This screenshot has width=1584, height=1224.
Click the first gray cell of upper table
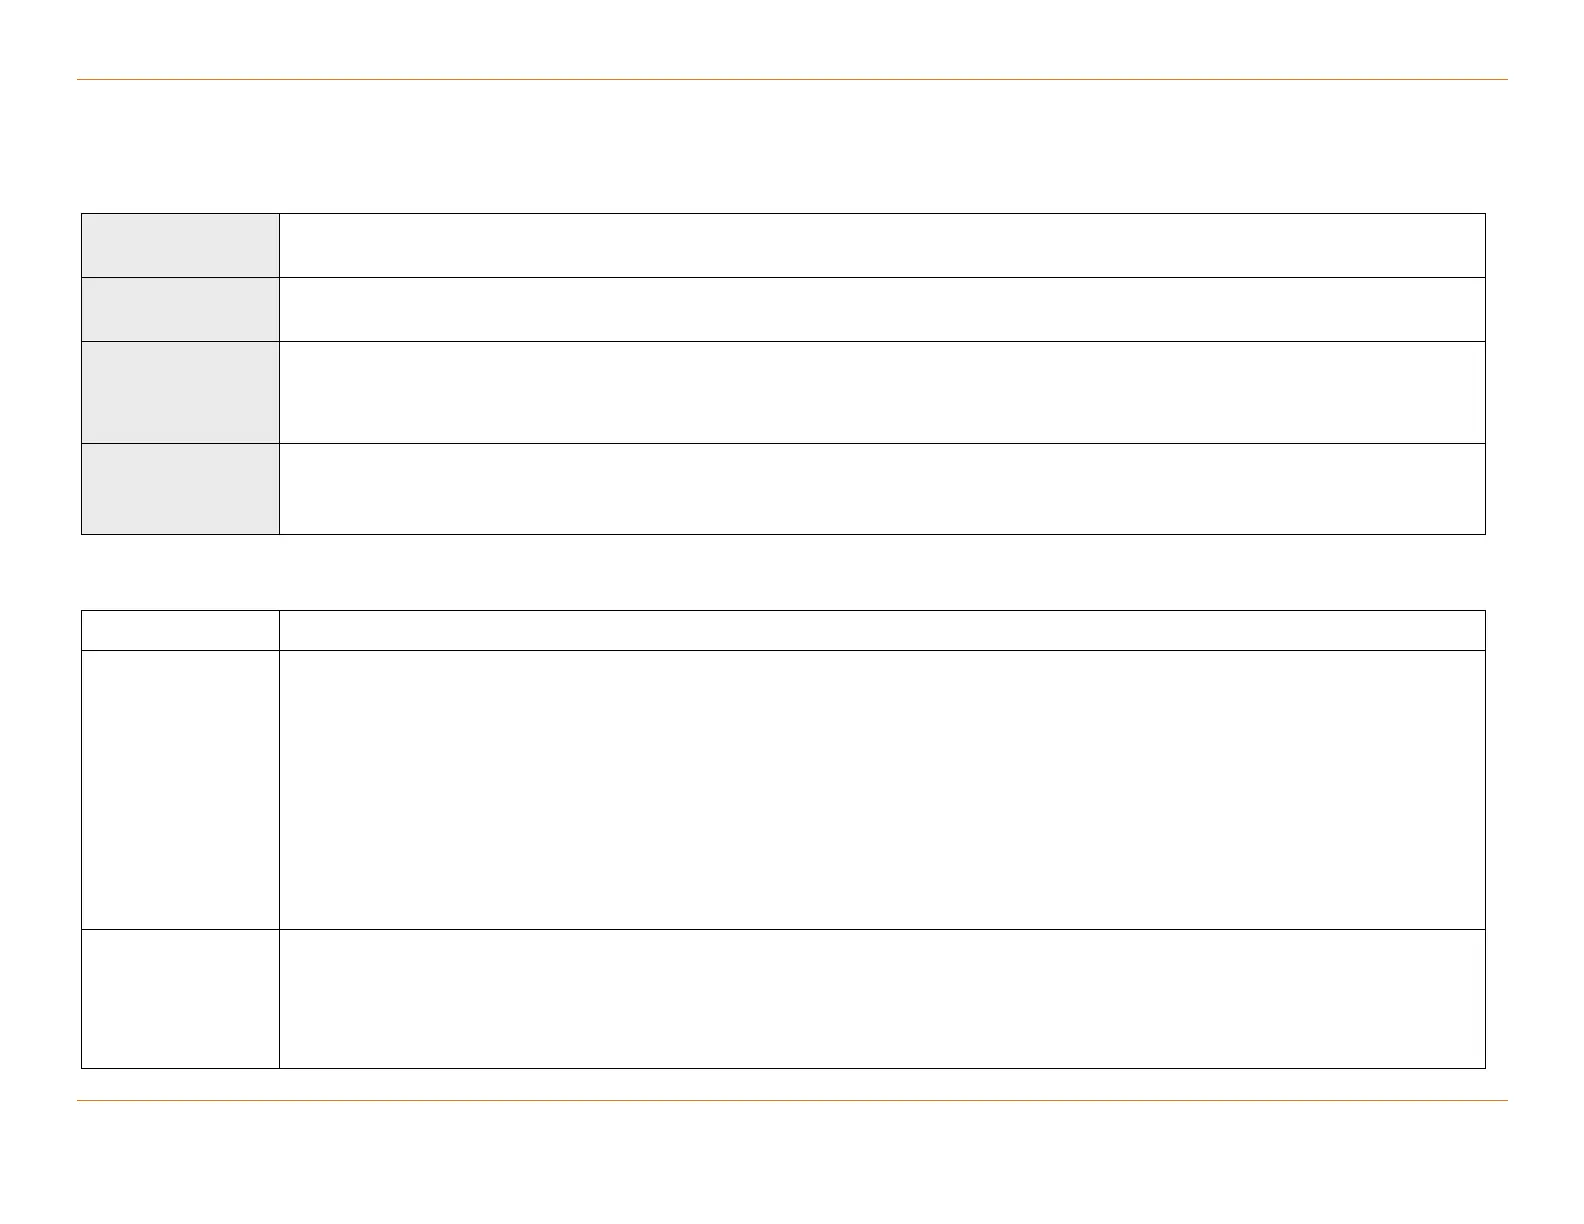(x=180, y=245)
